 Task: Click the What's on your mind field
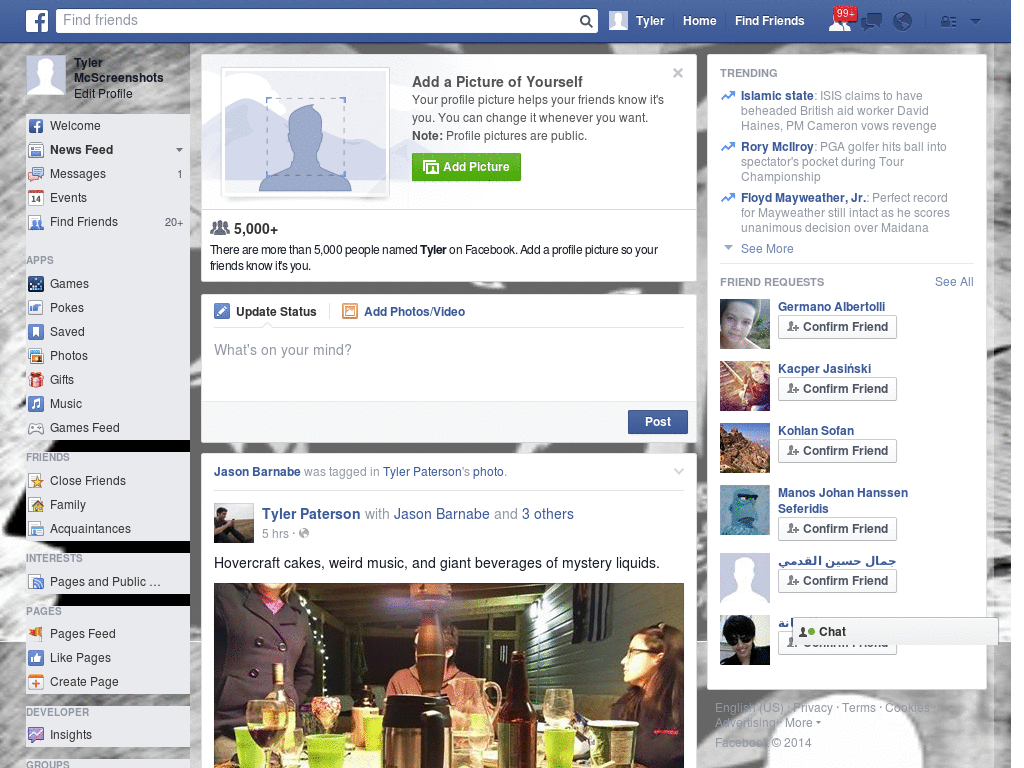(449, 362)
